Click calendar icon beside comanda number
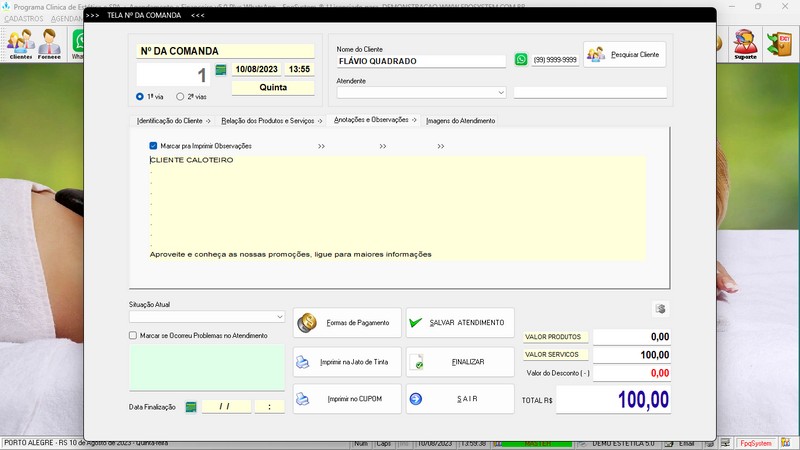The width and height of the screenshot is (800, 450). pos(220,70)
